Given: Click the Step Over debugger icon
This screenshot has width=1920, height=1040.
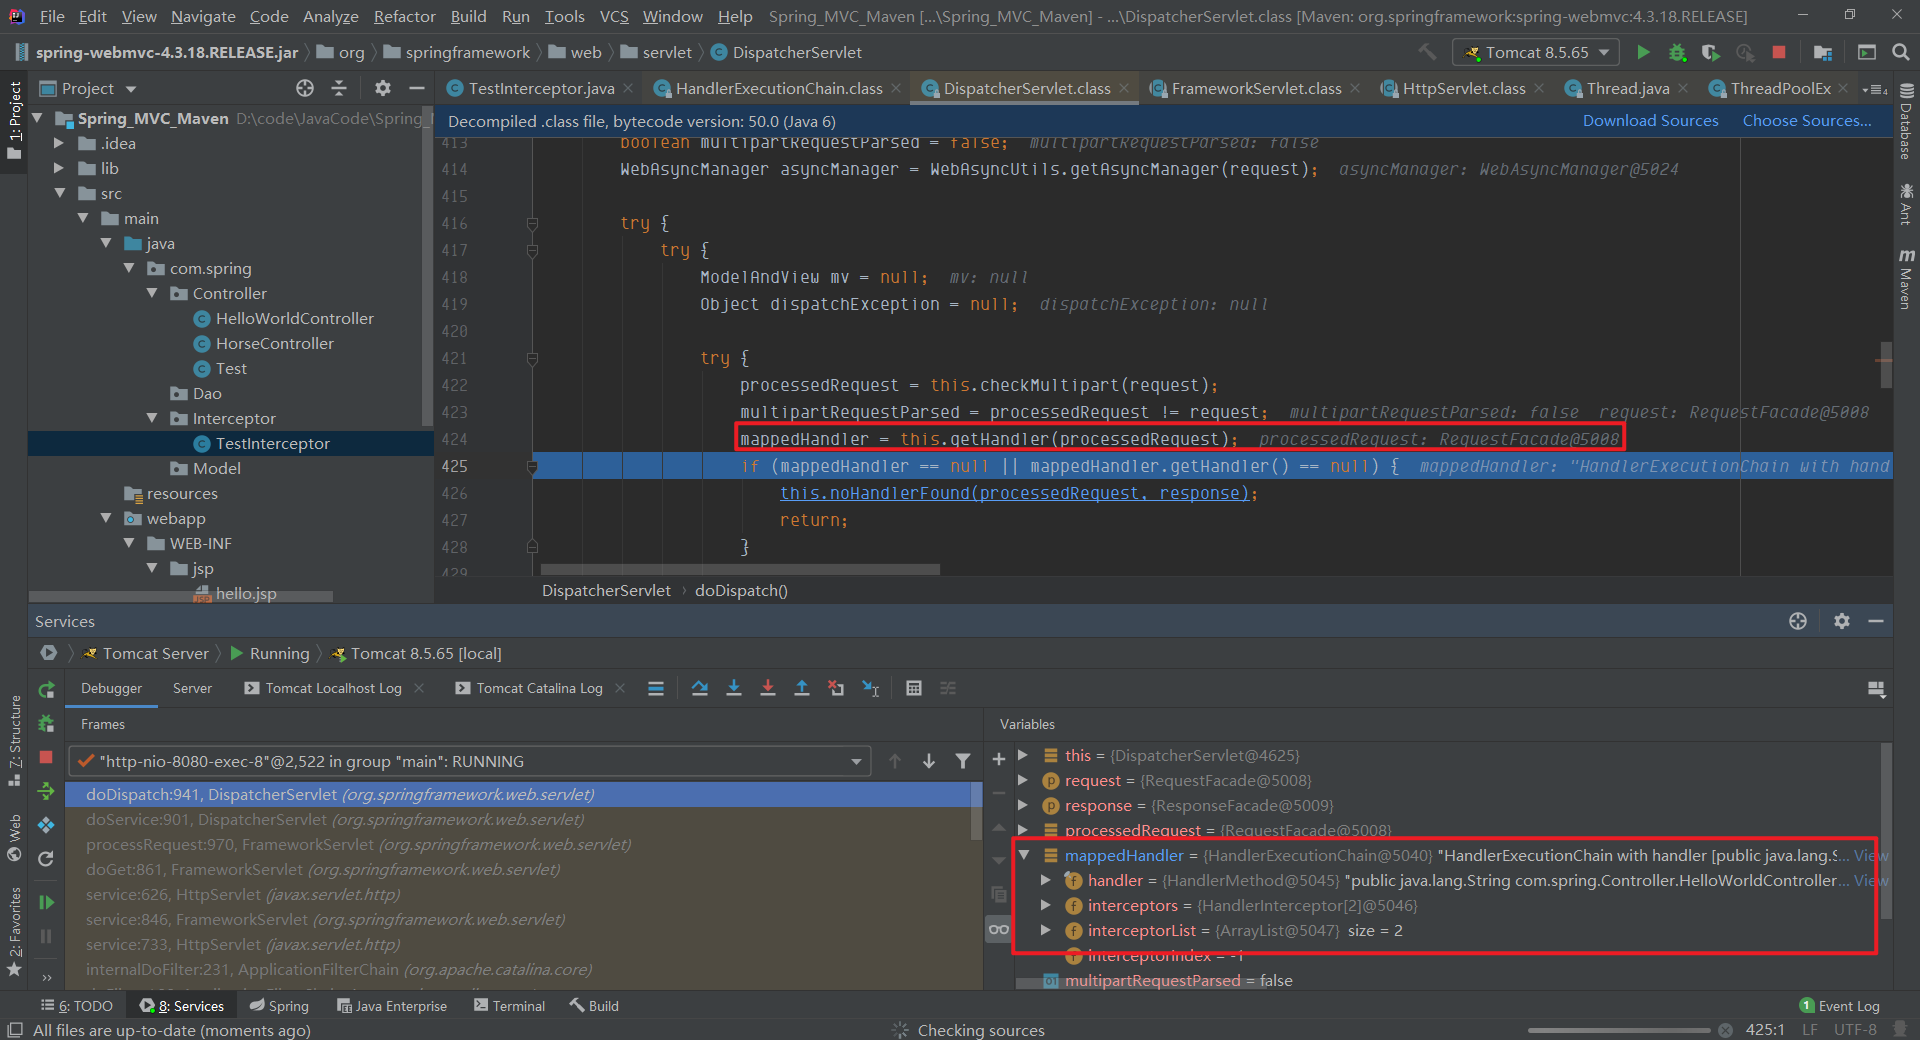Looking at the screenshot, I should point(699,688).
